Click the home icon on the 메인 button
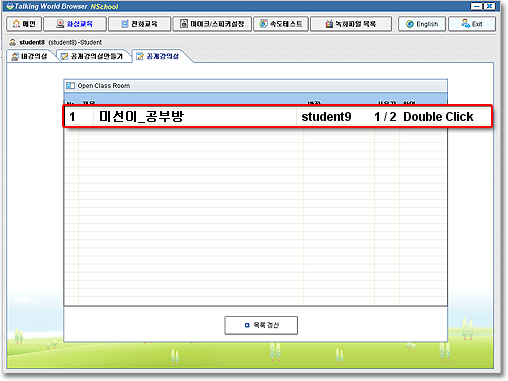 pyautogui.click(x=16, y=24)
